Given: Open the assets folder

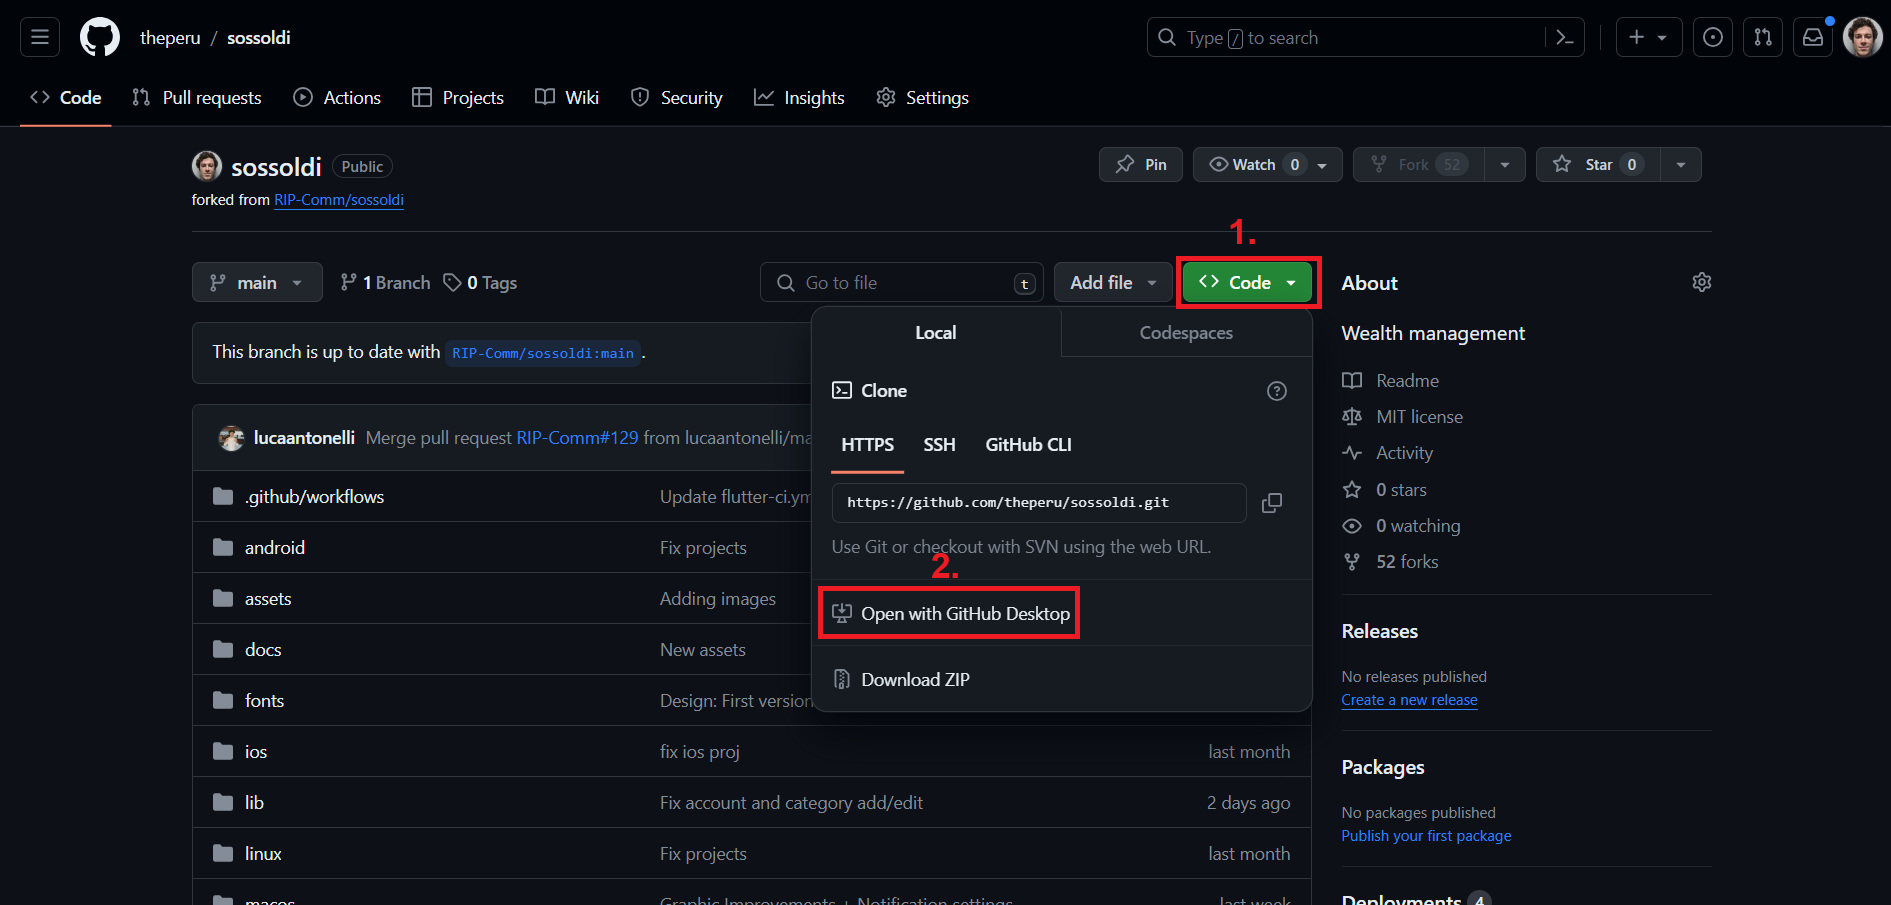Looking at the screenshot, I should pos(268,599).
